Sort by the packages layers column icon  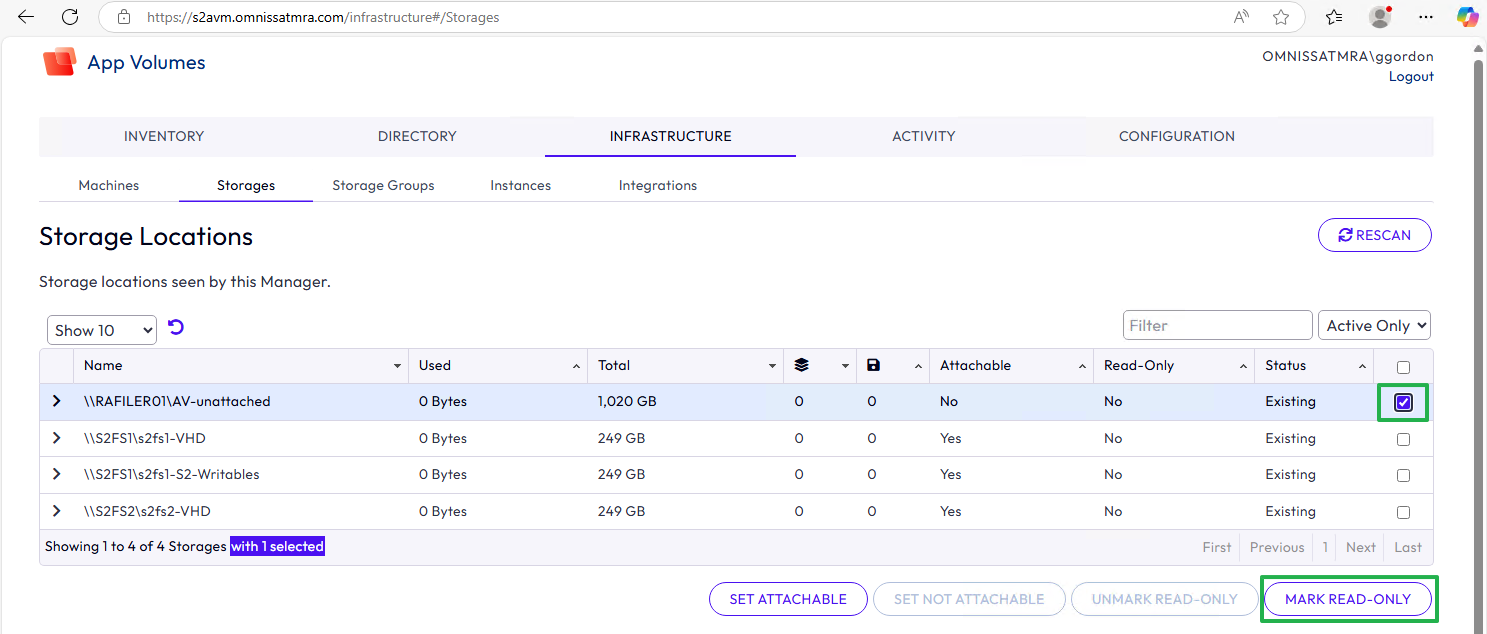pyautogui.click(x=801, y=366)
